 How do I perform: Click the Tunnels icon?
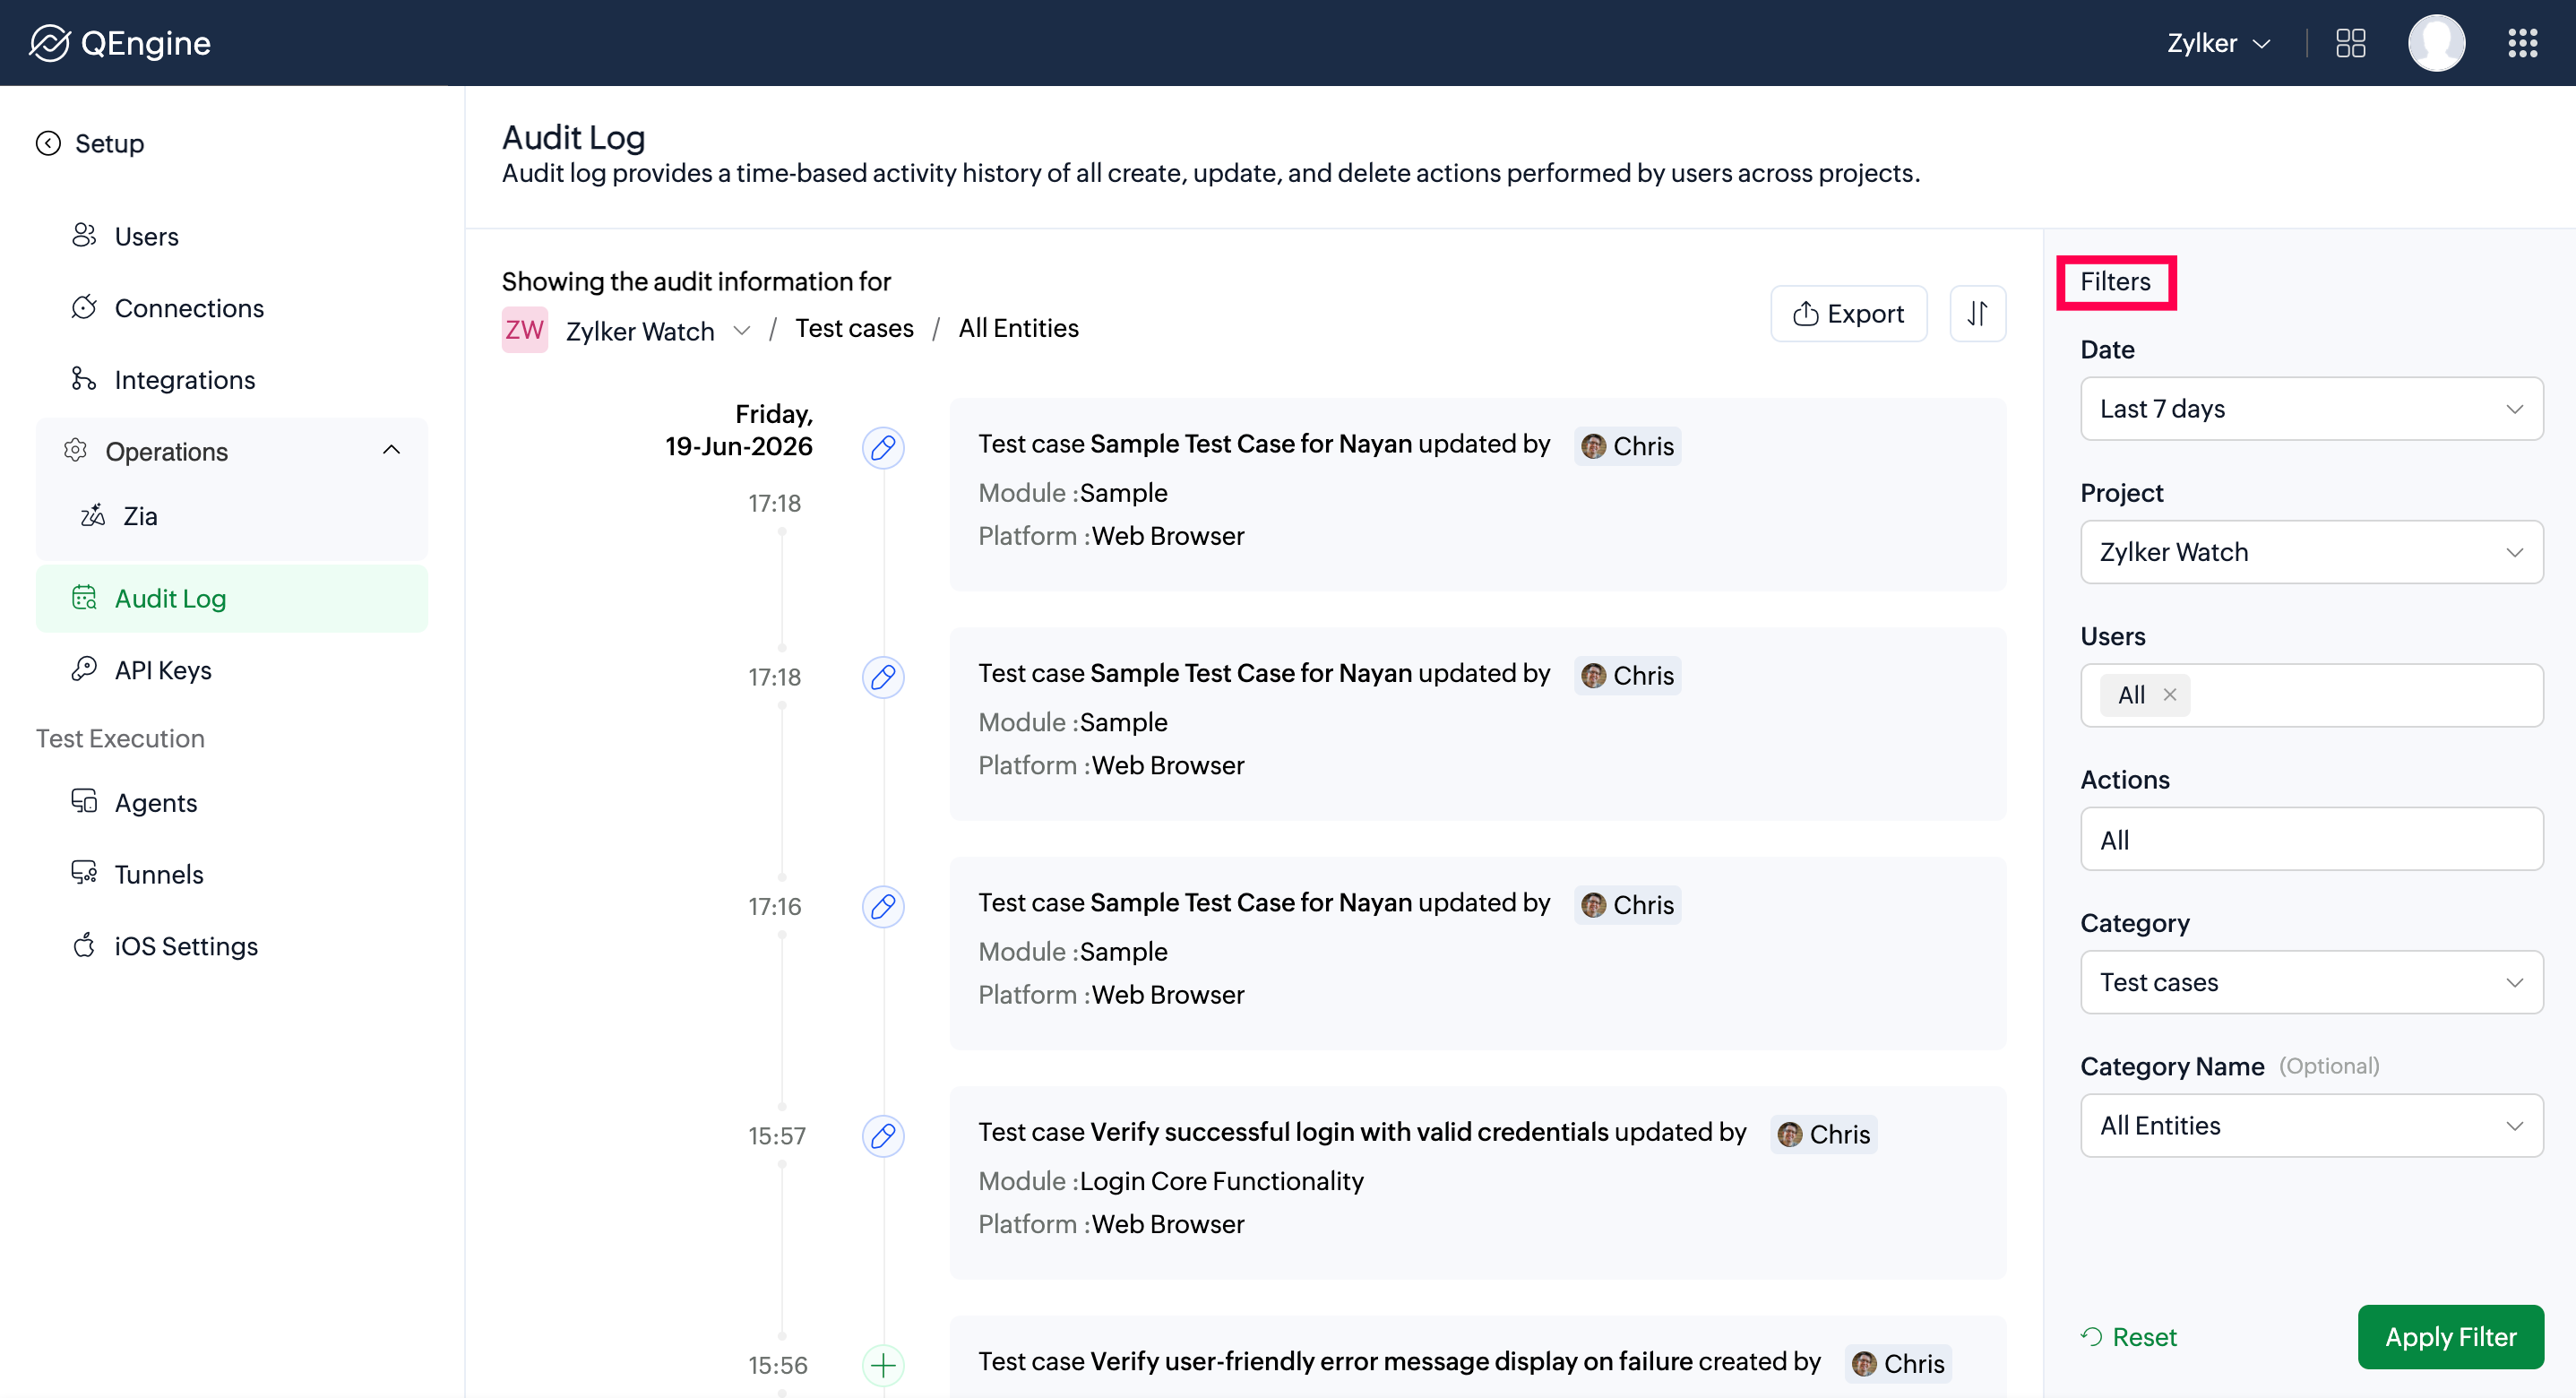(84, 873)
